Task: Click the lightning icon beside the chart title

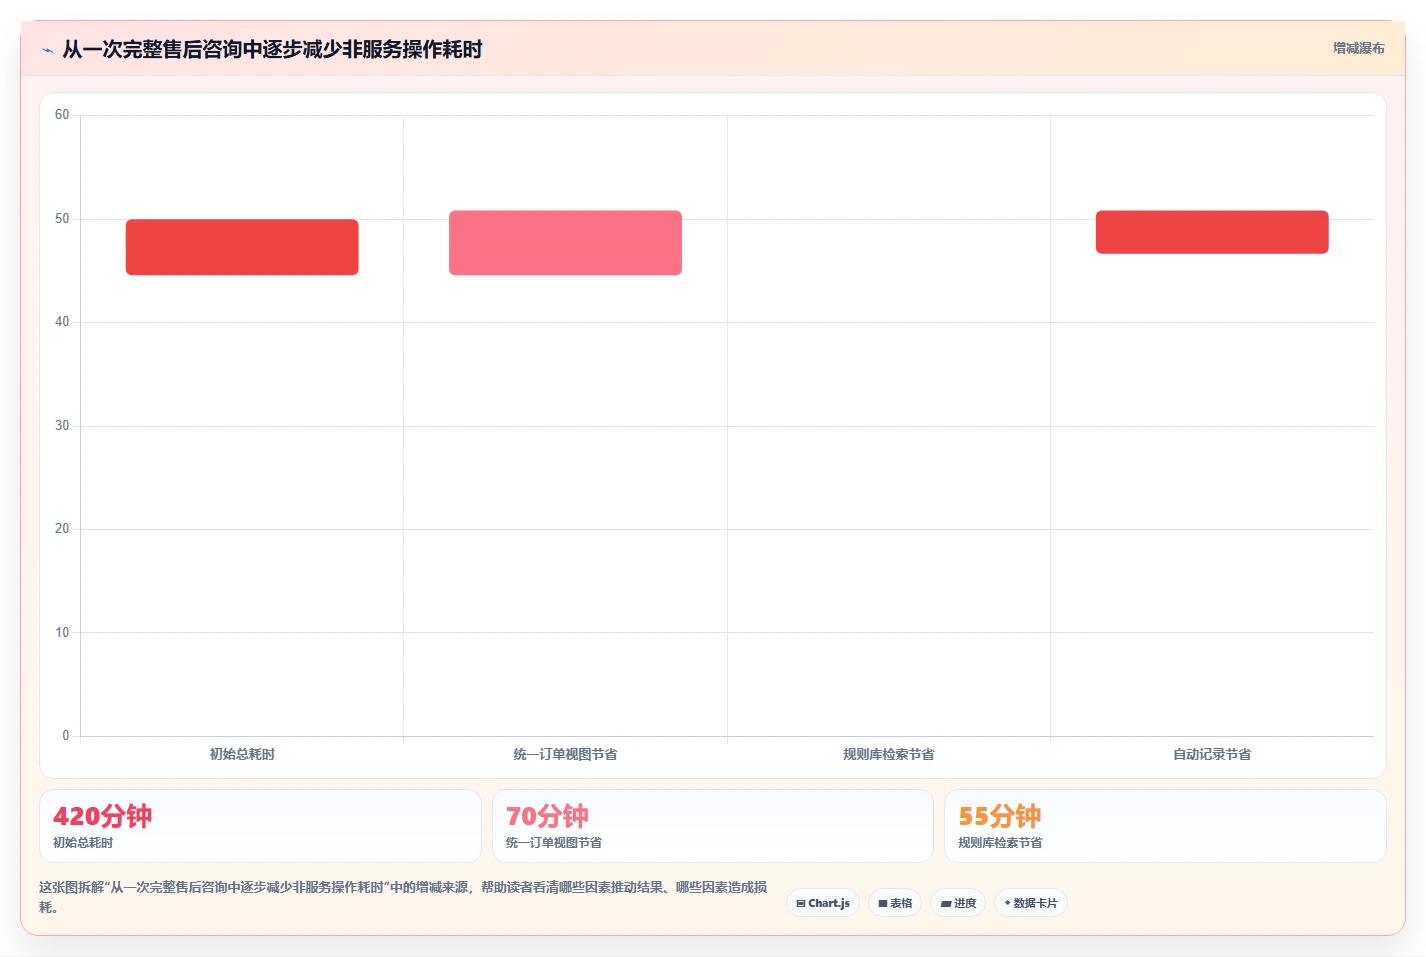Action: (x=47, y=50)
